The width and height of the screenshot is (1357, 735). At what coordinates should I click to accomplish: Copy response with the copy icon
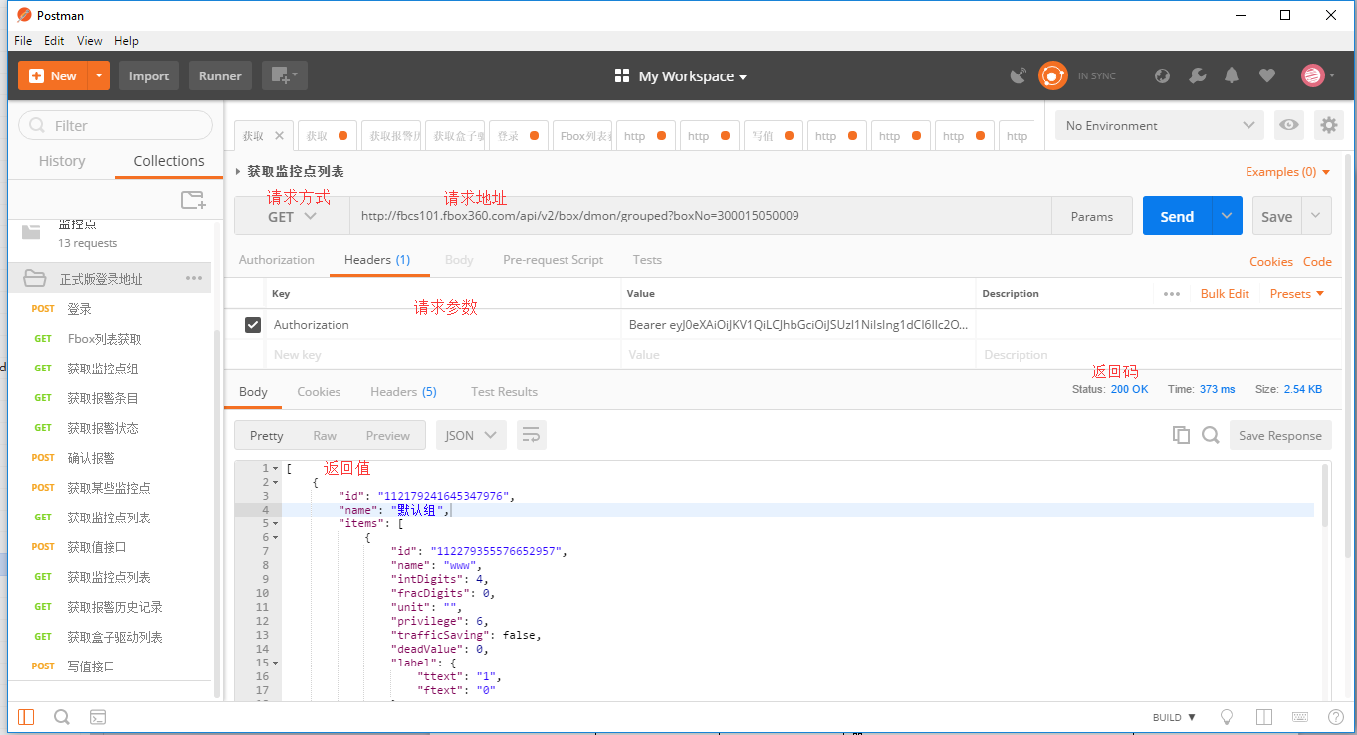1181,435
